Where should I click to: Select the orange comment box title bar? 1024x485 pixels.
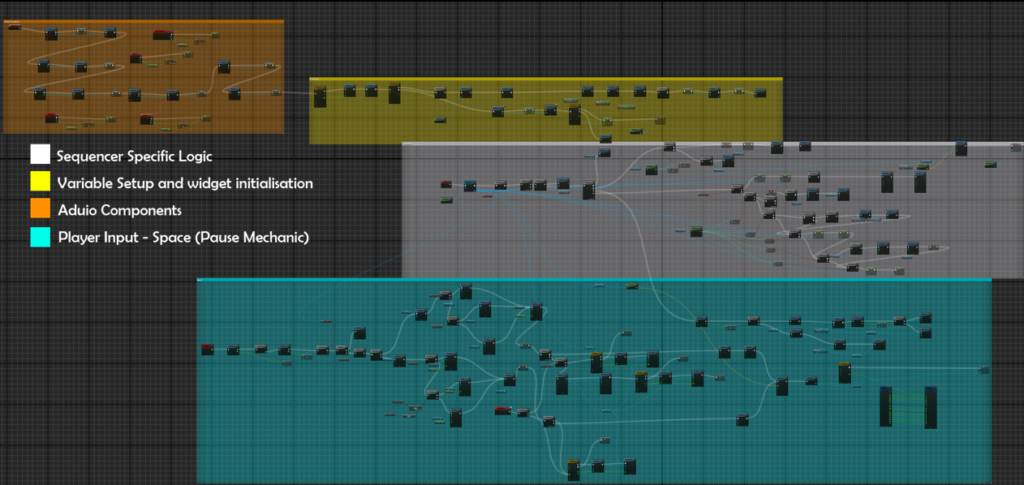click(143, 21)
